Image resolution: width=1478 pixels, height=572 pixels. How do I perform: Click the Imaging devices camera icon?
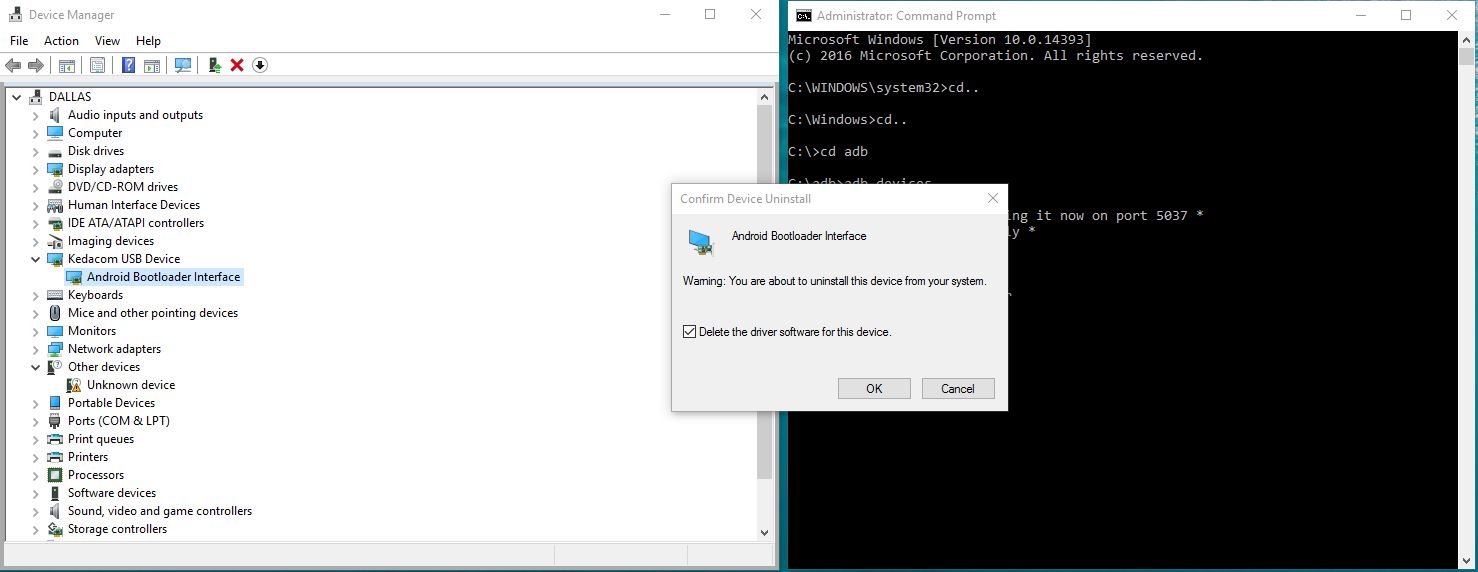coord(55,241)
